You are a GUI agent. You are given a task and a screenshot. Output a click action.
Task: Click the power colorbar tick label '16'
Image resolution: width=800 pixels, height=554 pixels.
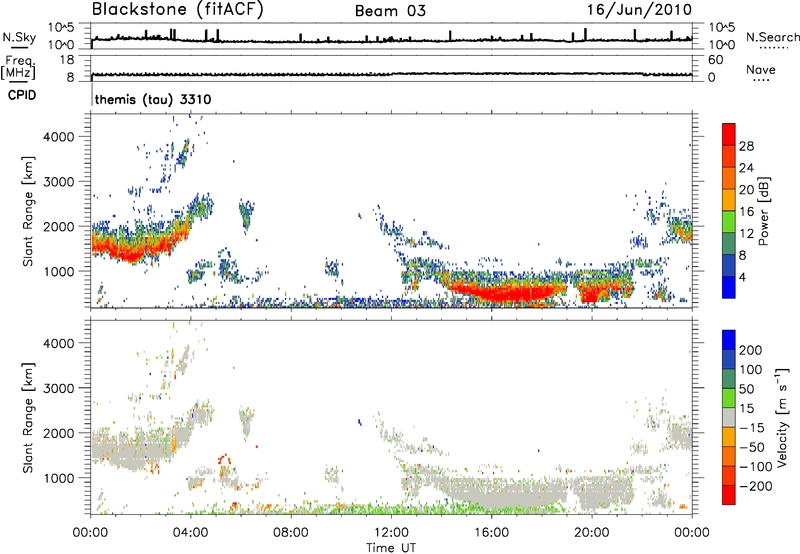[746, 212]
